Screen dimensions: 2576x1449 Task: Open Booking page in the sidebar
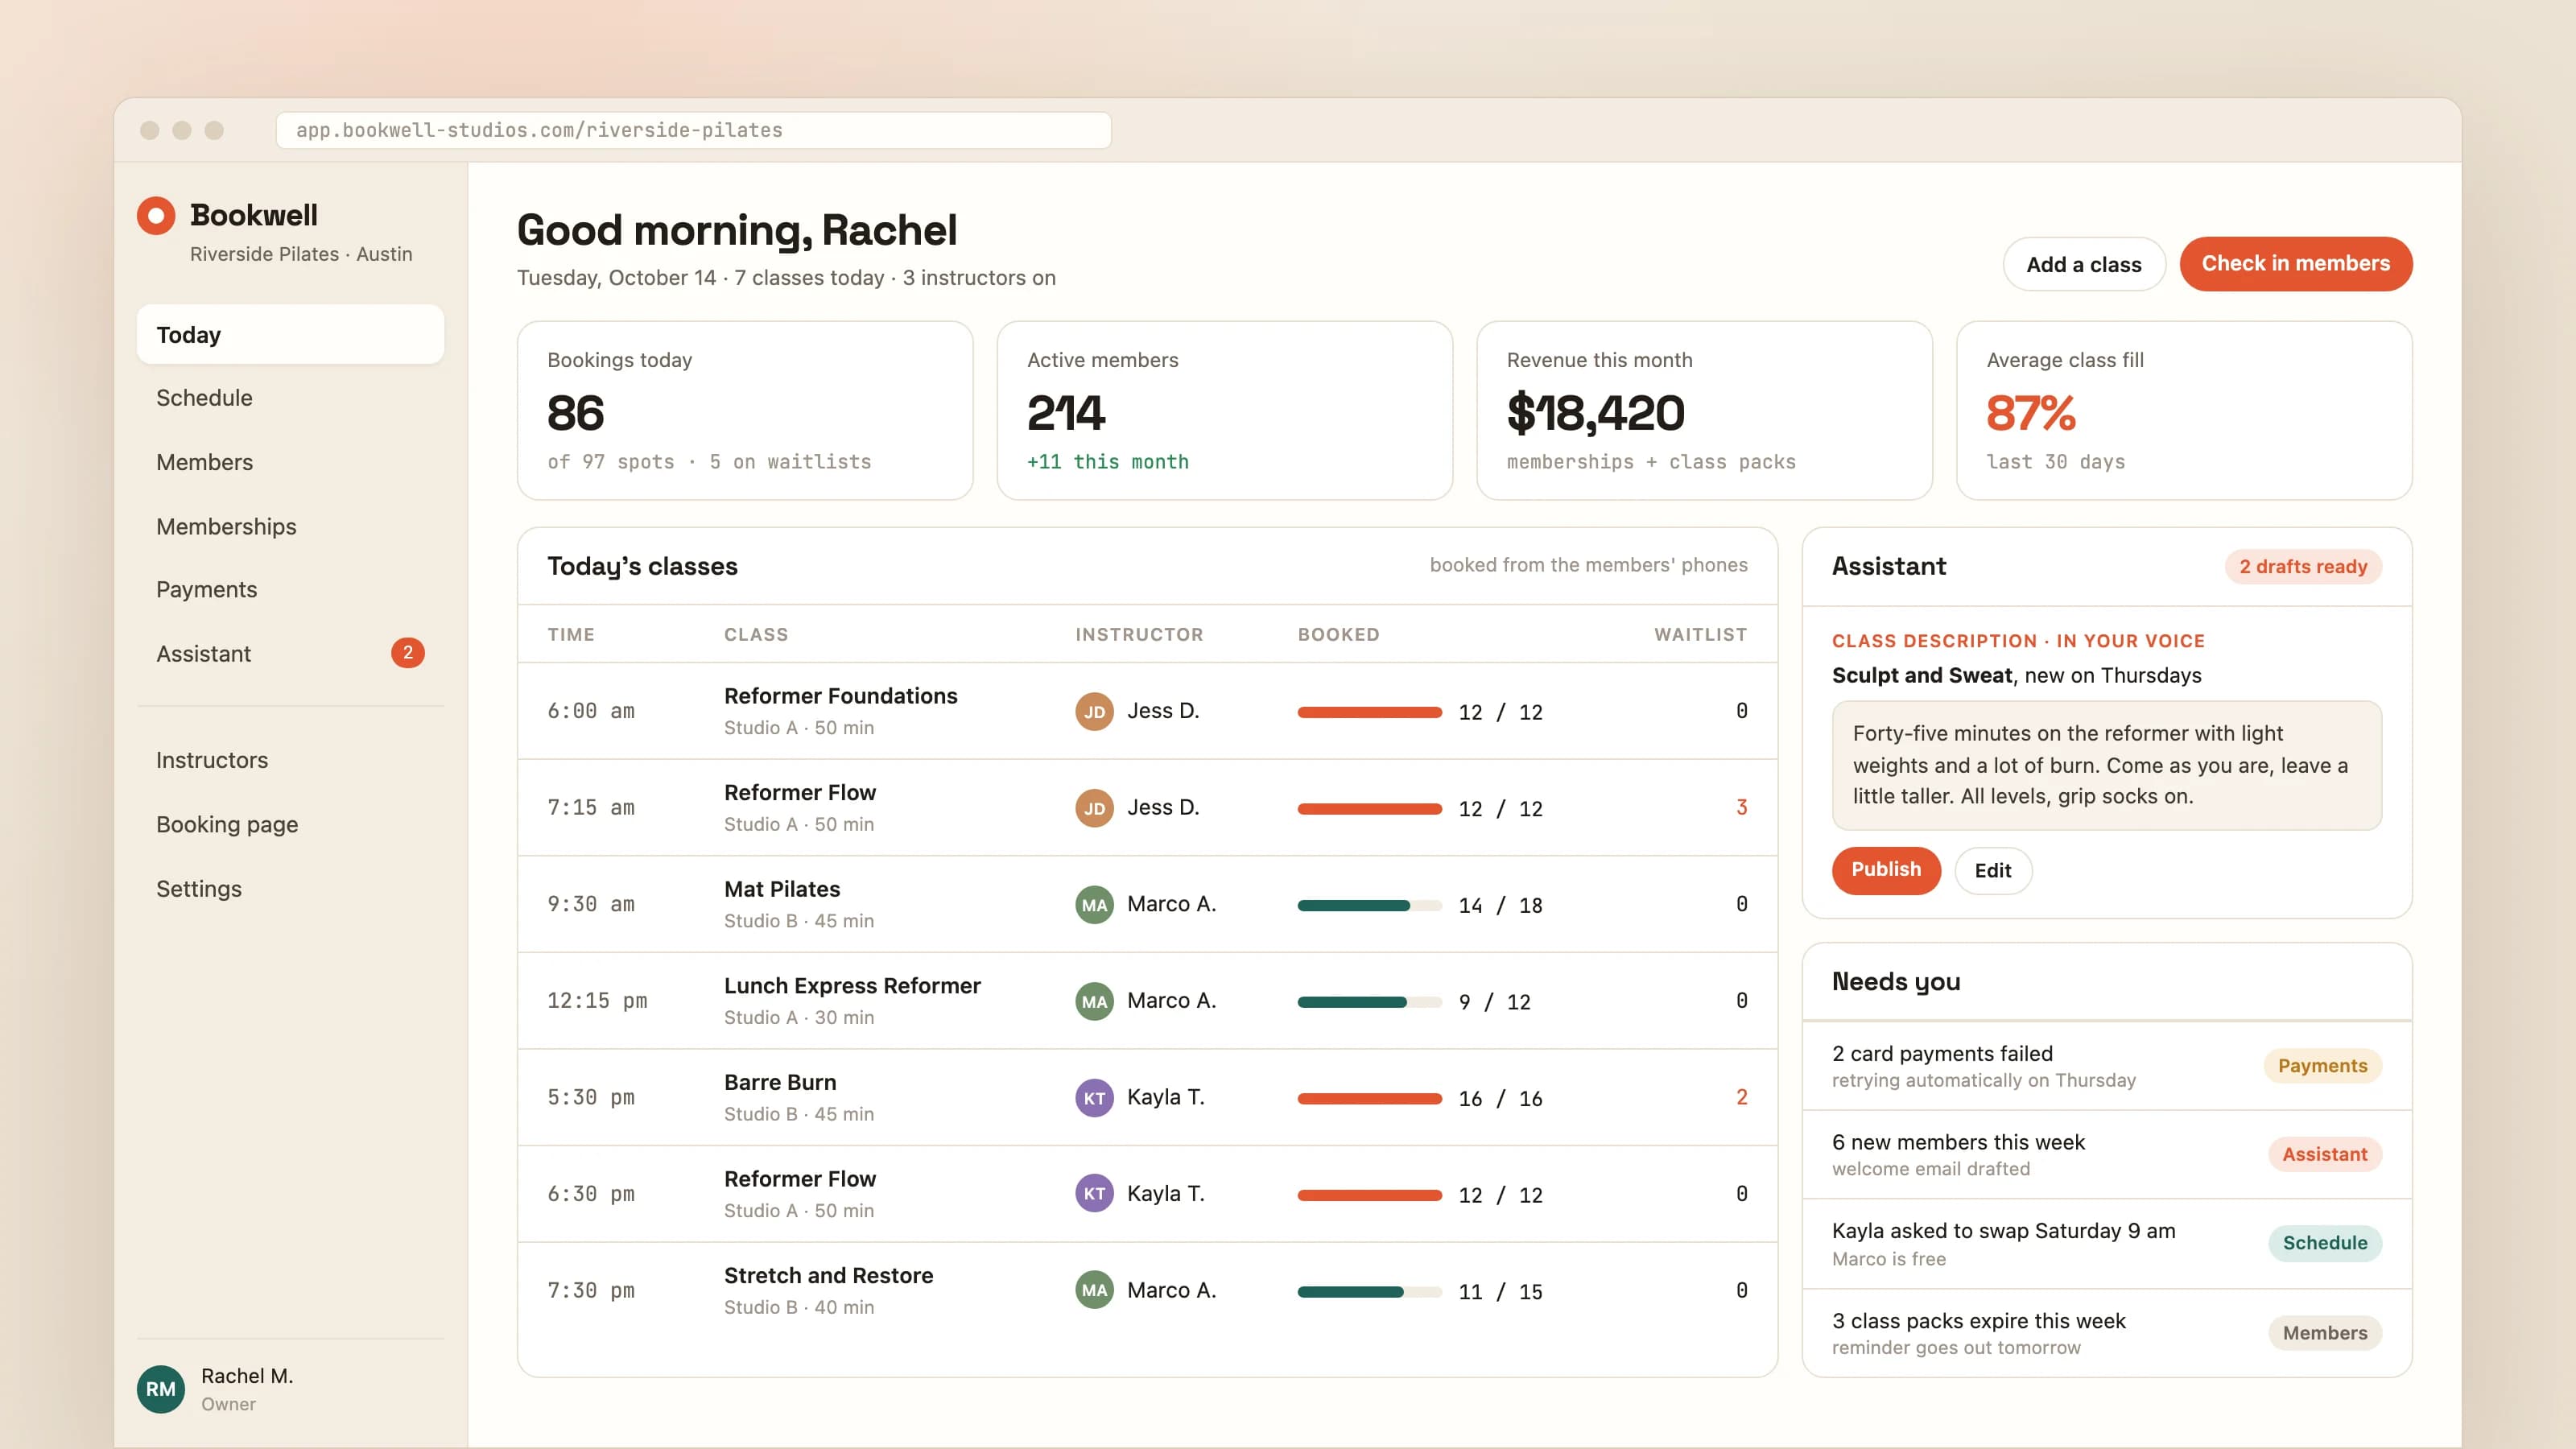[290, 824]
